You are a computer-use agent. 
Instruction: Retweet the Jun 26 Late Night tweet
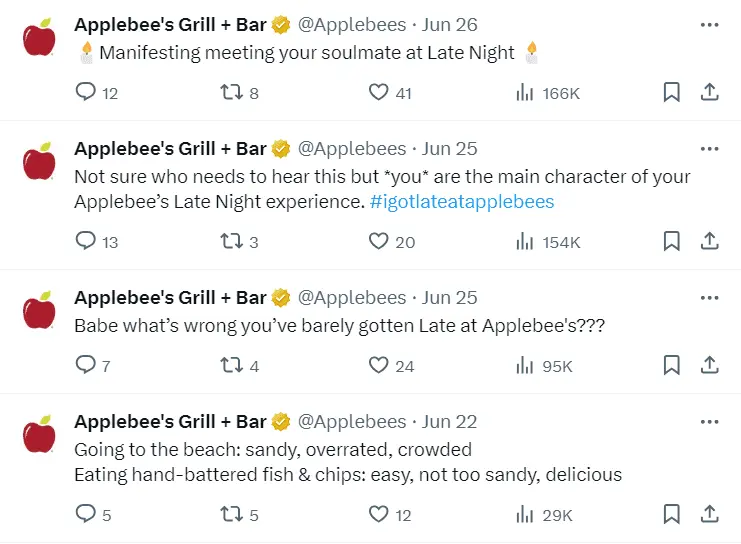(230, 93)
